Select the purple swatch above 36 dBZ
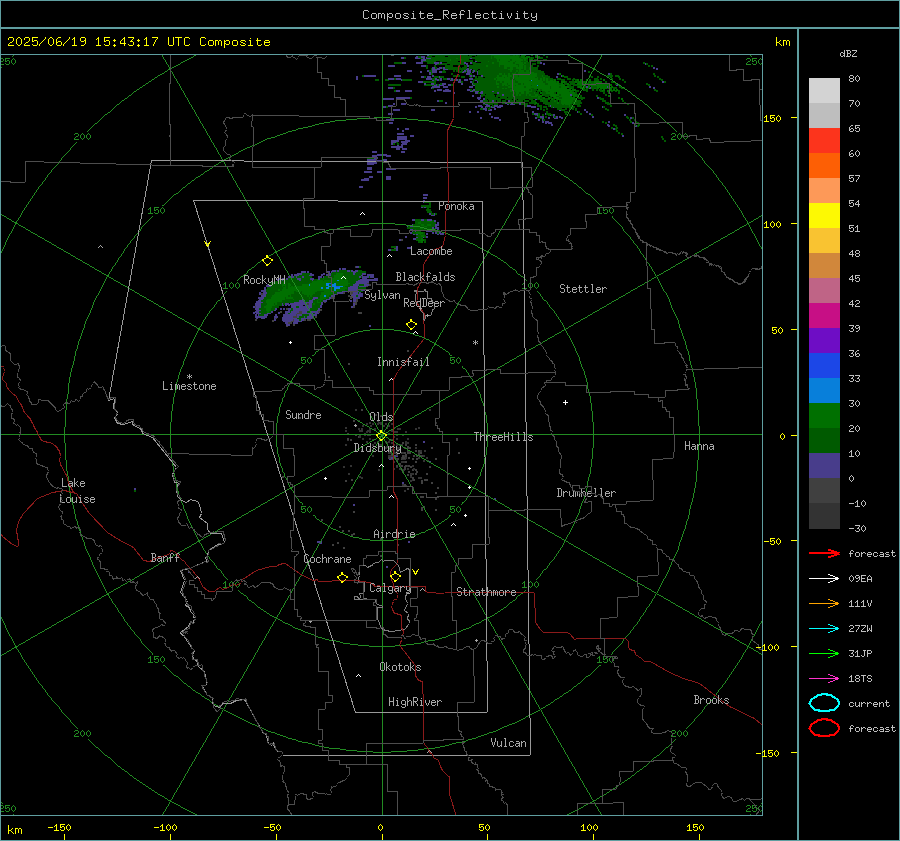The height and width of the screenshot is (841, 900). 824,340
